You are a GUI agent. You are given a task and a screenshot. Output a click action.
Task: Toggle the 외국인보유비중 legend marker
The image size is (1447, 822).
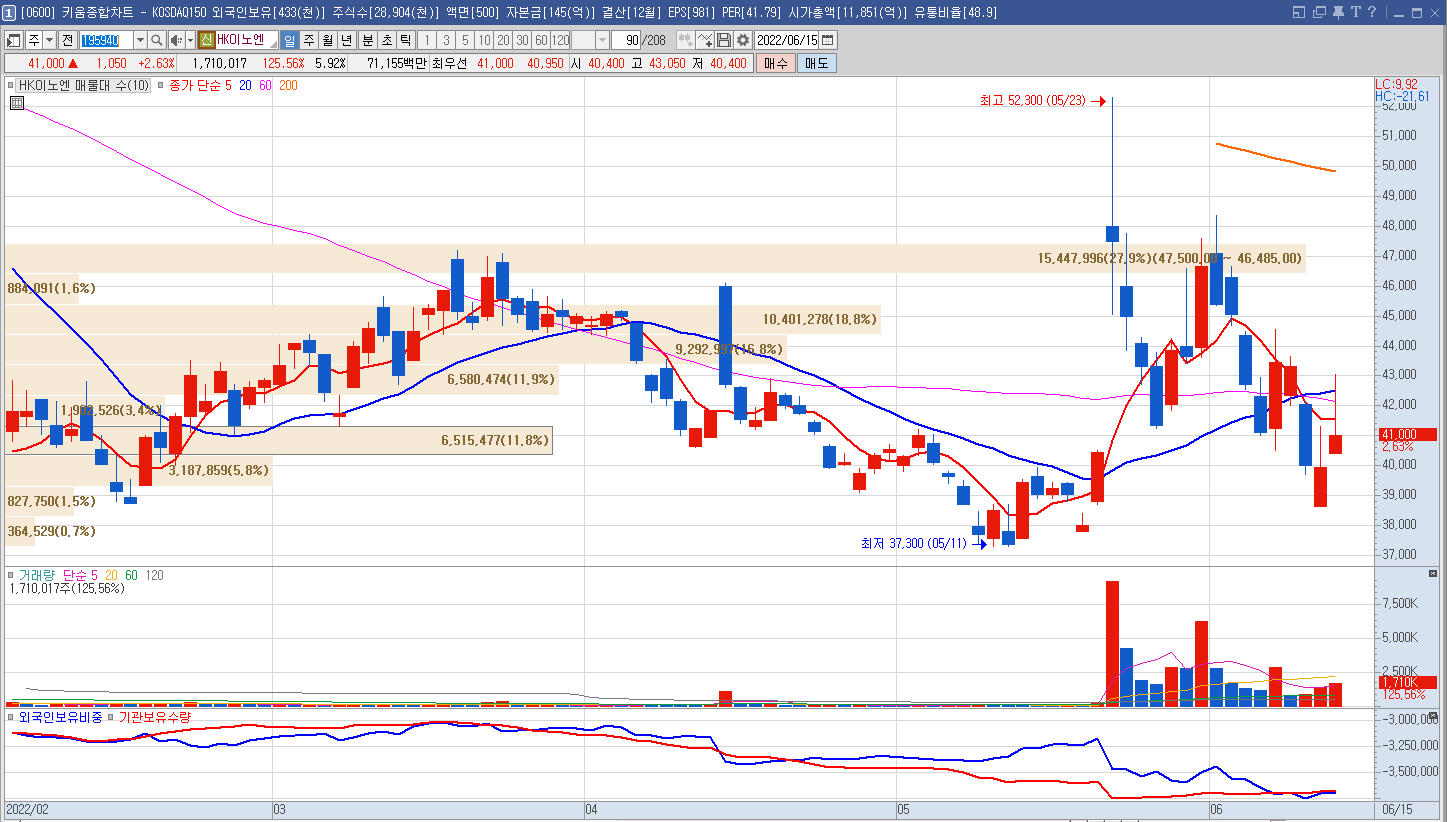point(12,717)
